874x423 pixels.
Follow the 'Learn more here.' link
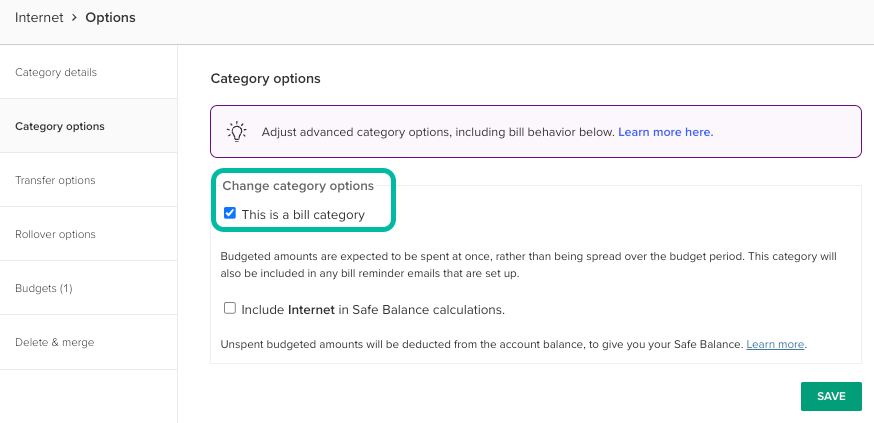[665, 131]
